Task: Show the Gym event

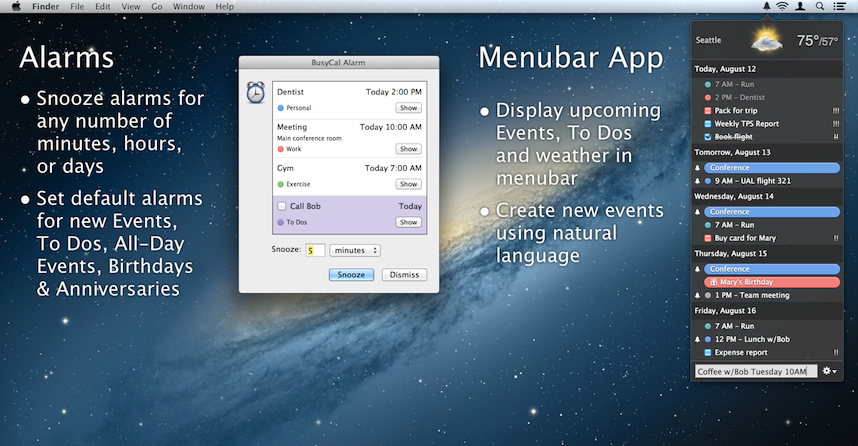Action: coord(409,184)
